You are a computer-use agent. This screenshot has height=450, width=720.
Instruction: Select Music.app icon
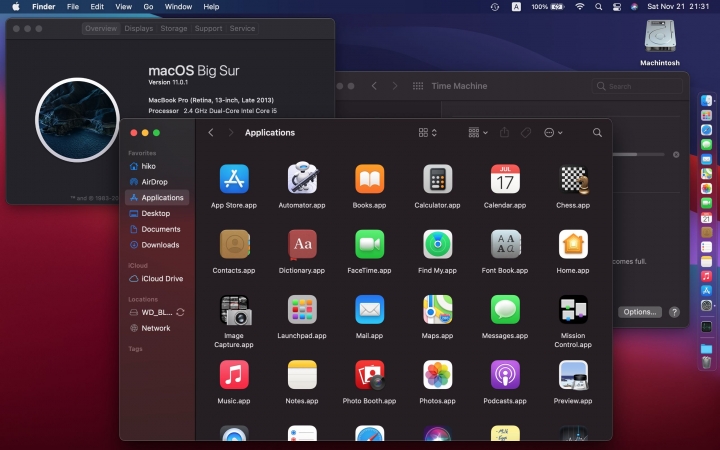tap(234, 375)
